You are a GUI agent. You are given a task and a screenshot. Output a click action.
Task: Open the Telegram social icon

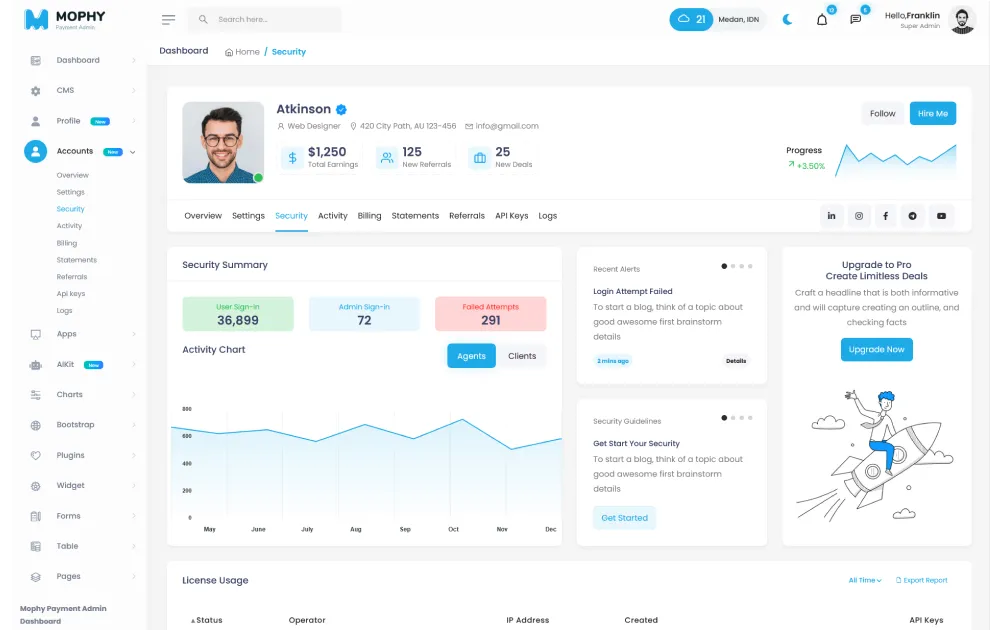pyautogui.click(x=912, y=216)
